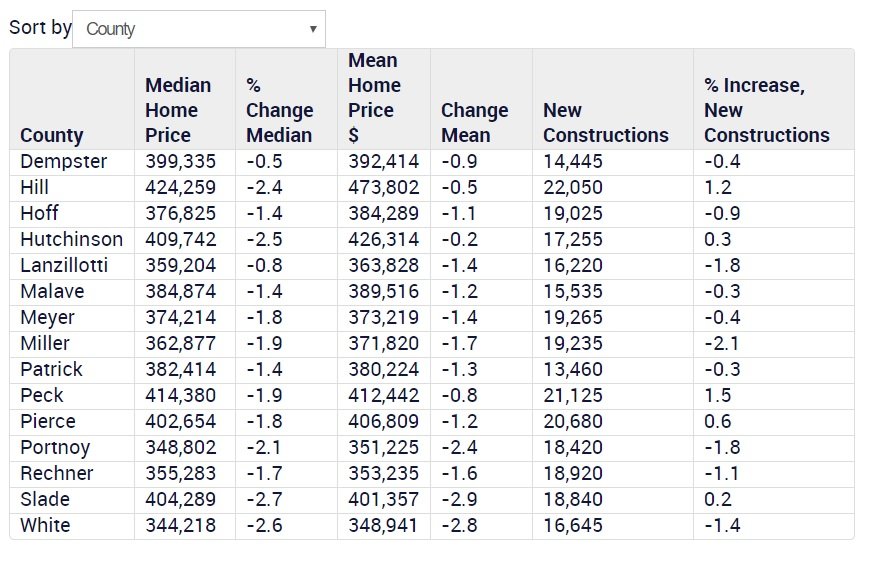Click the % Increase, New Constructions header

766,110
